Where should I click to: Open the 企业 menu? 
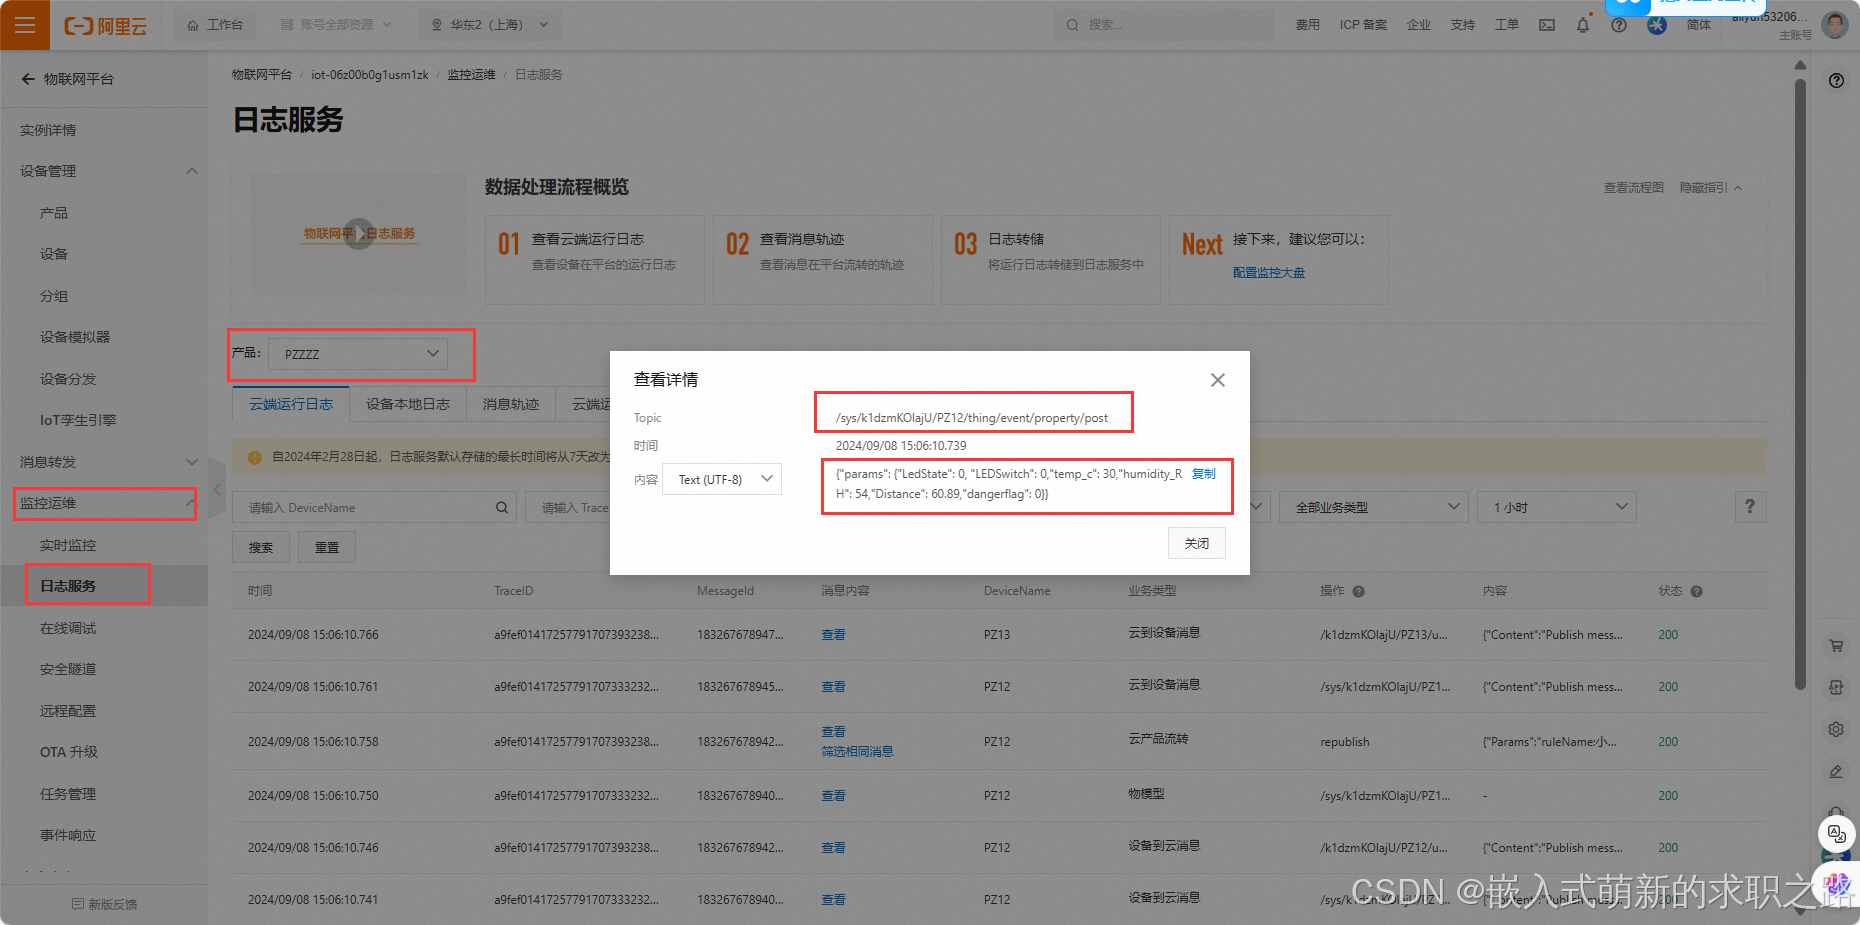(x=1418, y=25)
